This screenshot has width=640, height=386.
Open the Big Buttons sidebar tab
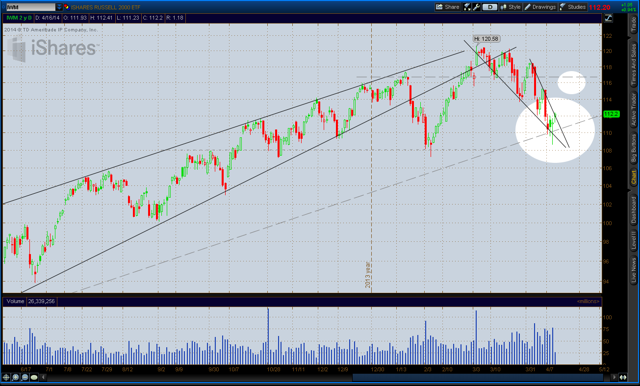[x=633, y=149]
